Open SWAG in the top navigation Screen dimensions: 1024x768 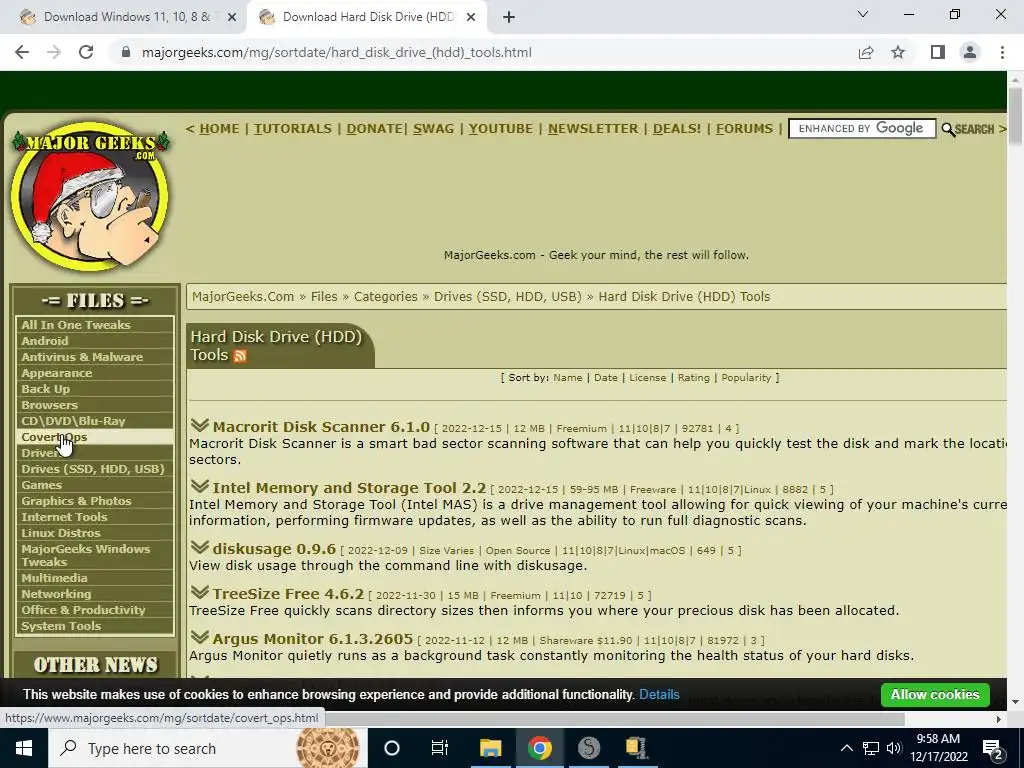coord(434,129)
